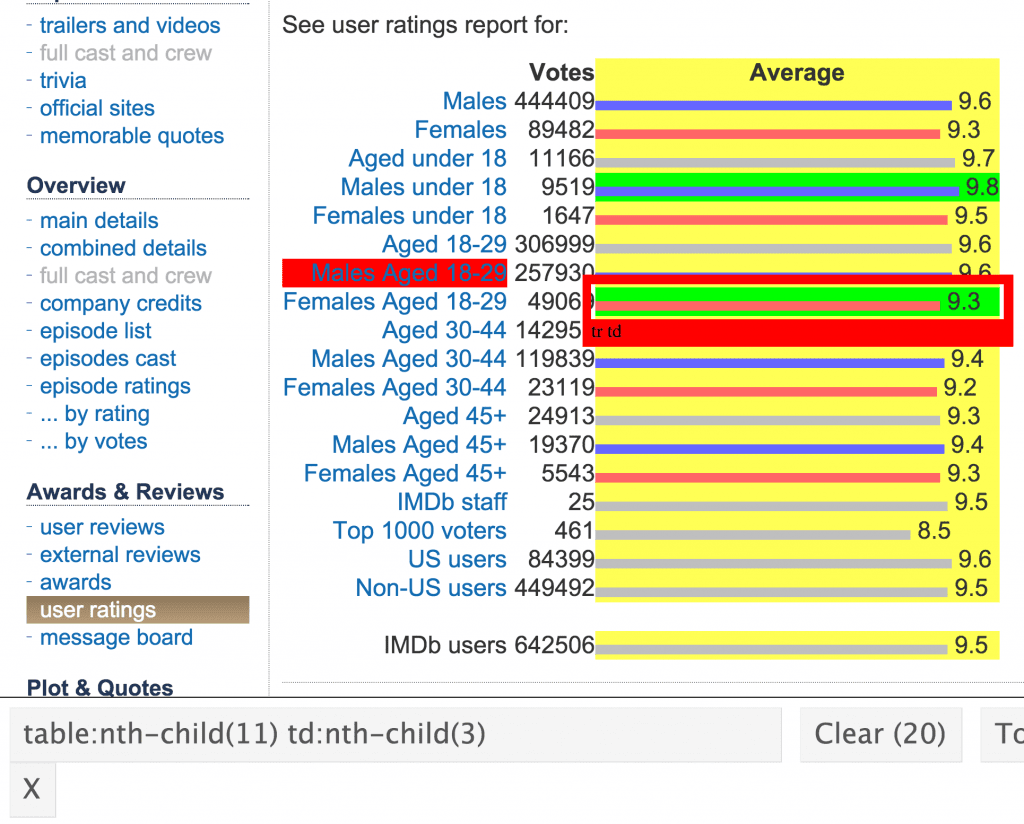
Task: Open the message board menu item
Action: [x=116, y=638]
